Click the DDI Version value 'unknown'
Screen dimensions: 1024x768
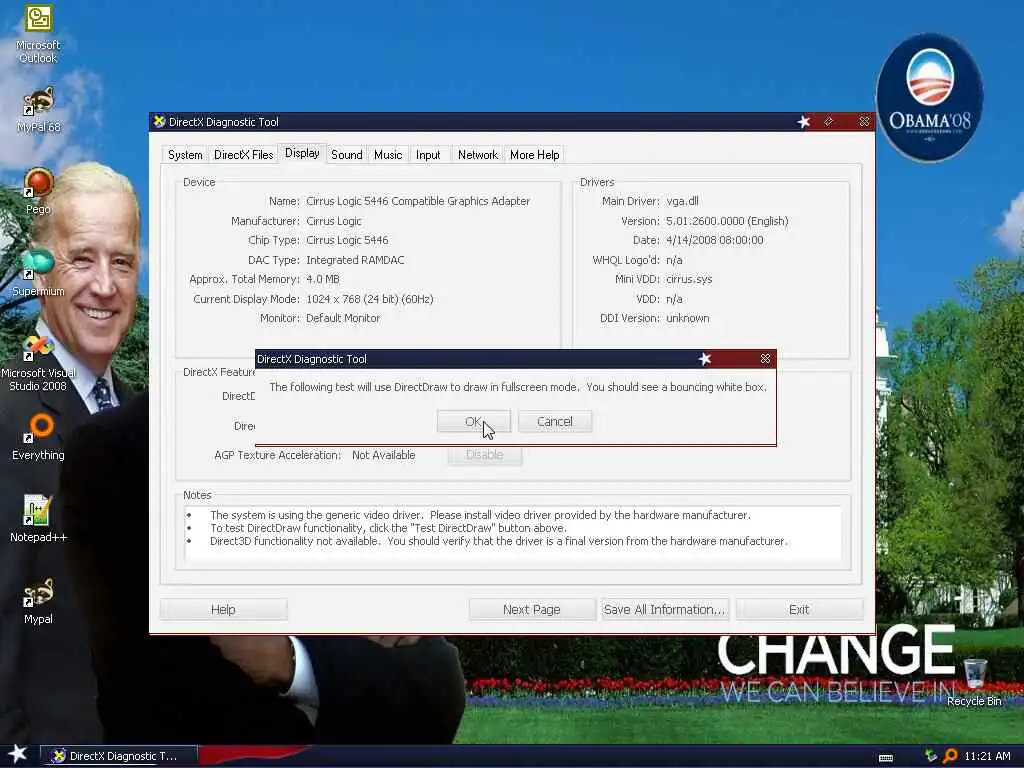pos(687,318)
